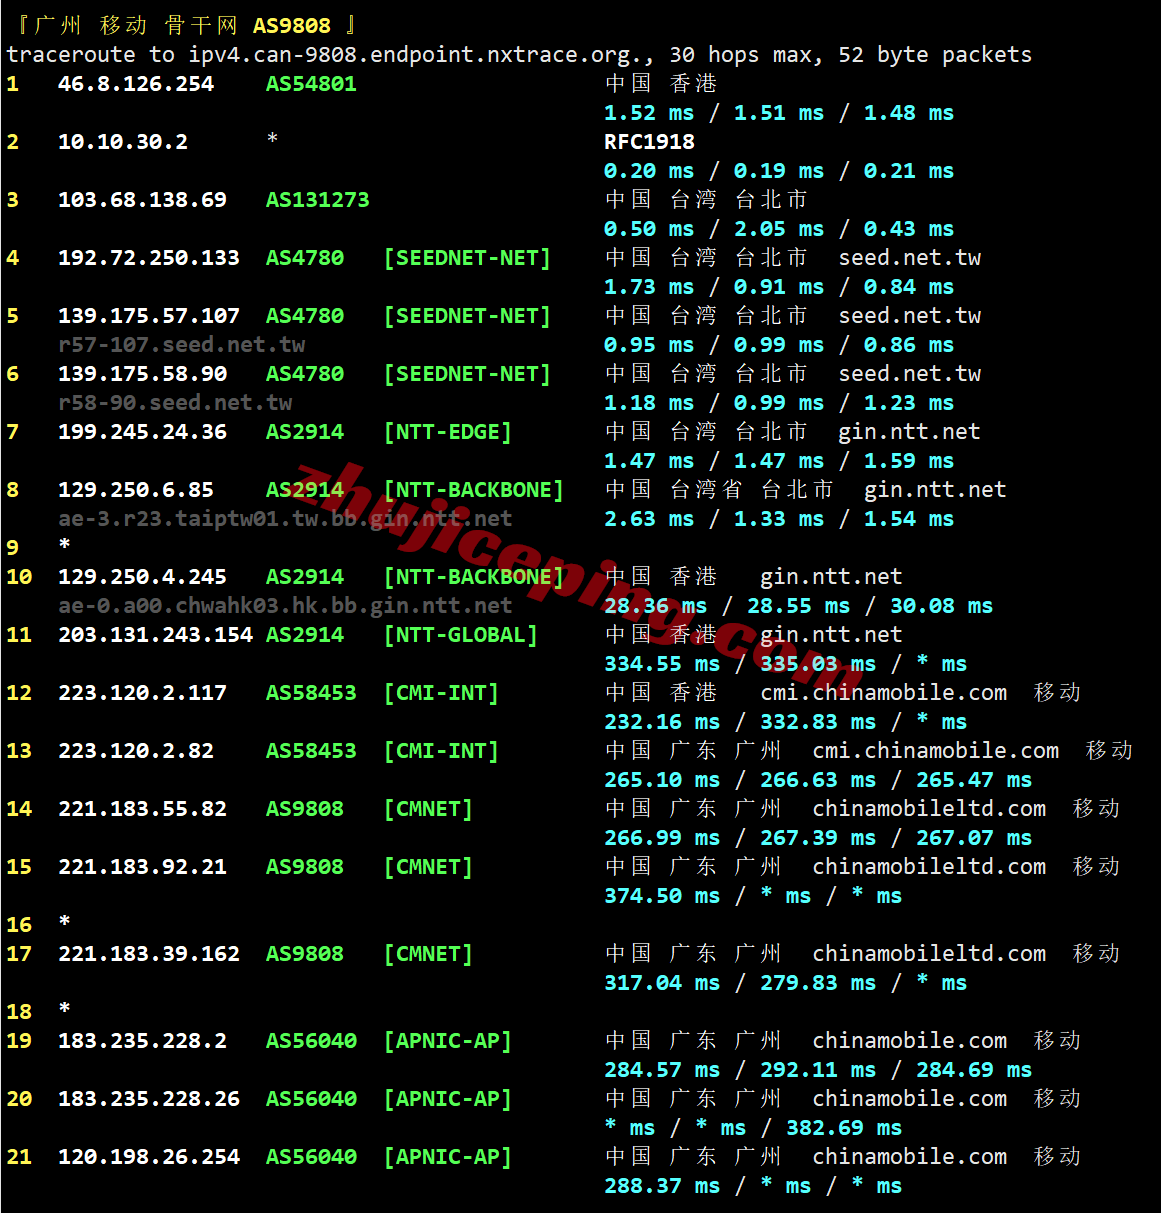Select IP address 10.10.30.2

click(123, 142)
